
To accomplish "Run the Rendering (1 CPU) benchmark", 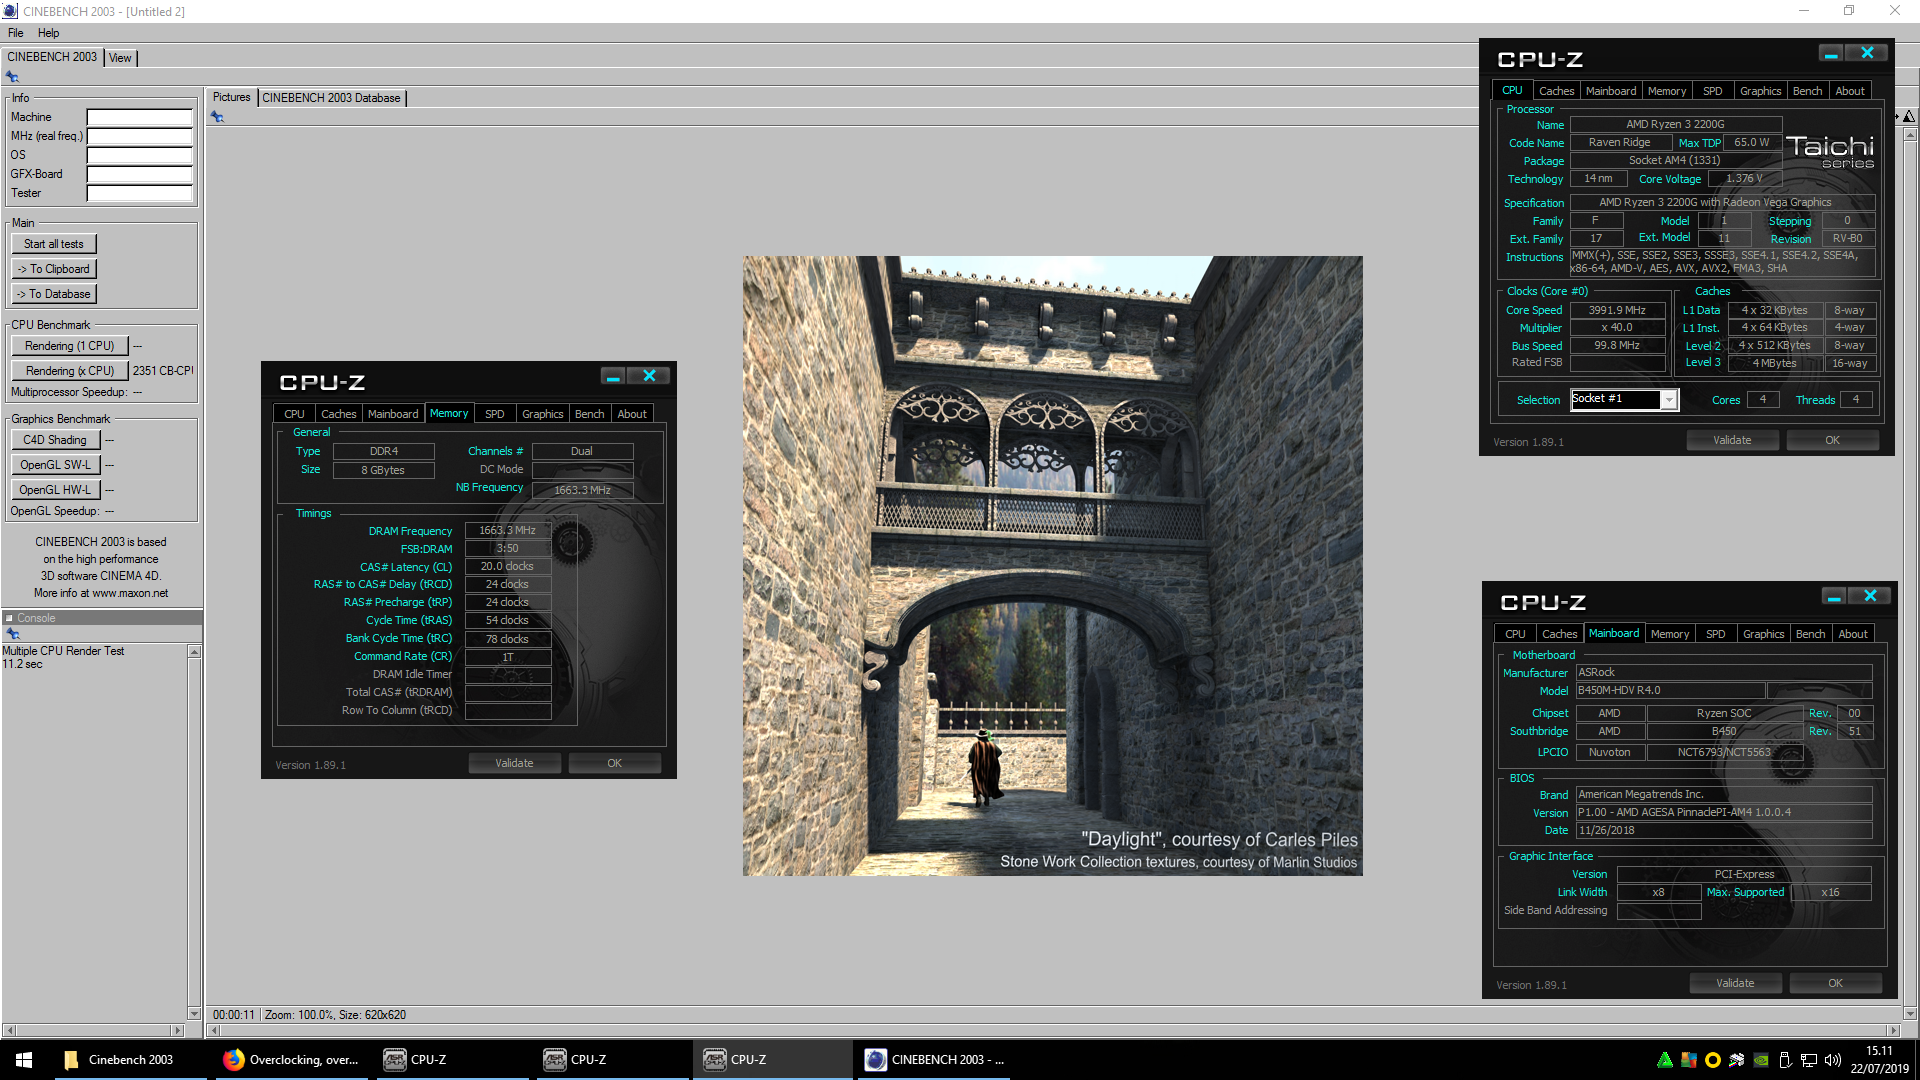I will [70, 346].
